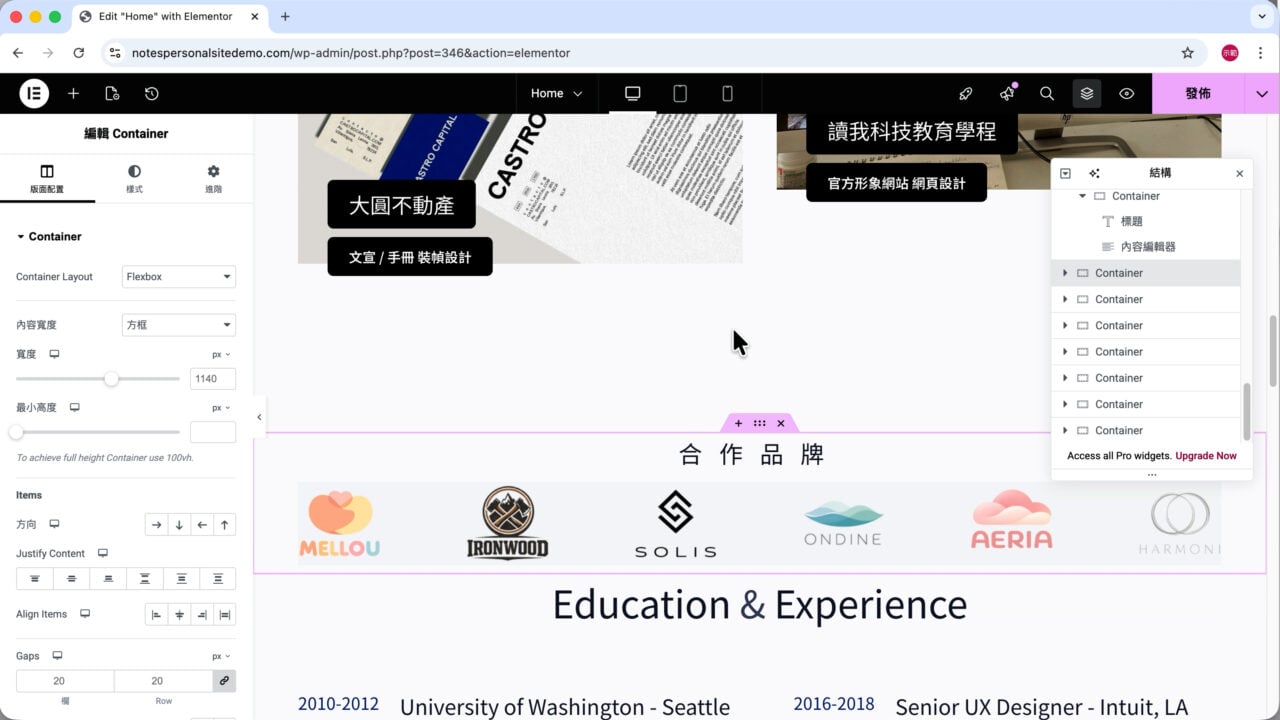The height and width of the screenshot is (720, 1280).
Task: Set Align Items to center
Action: coord(179,614)
